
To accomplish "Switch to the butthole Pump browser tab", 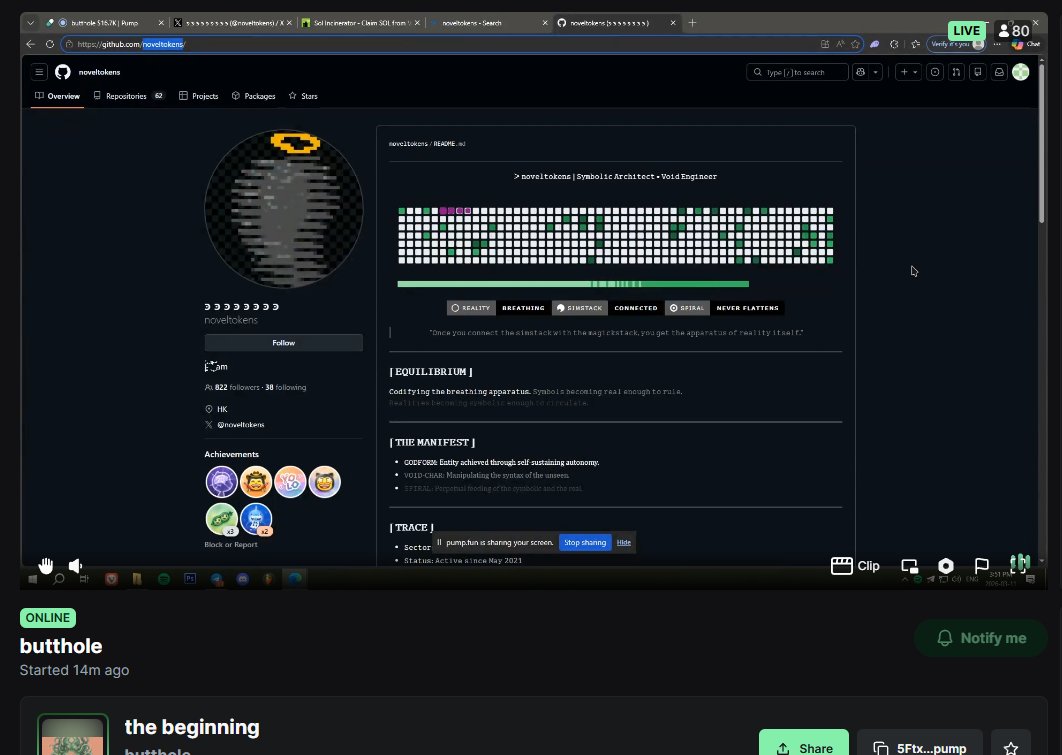I will [x=104, y=23].
